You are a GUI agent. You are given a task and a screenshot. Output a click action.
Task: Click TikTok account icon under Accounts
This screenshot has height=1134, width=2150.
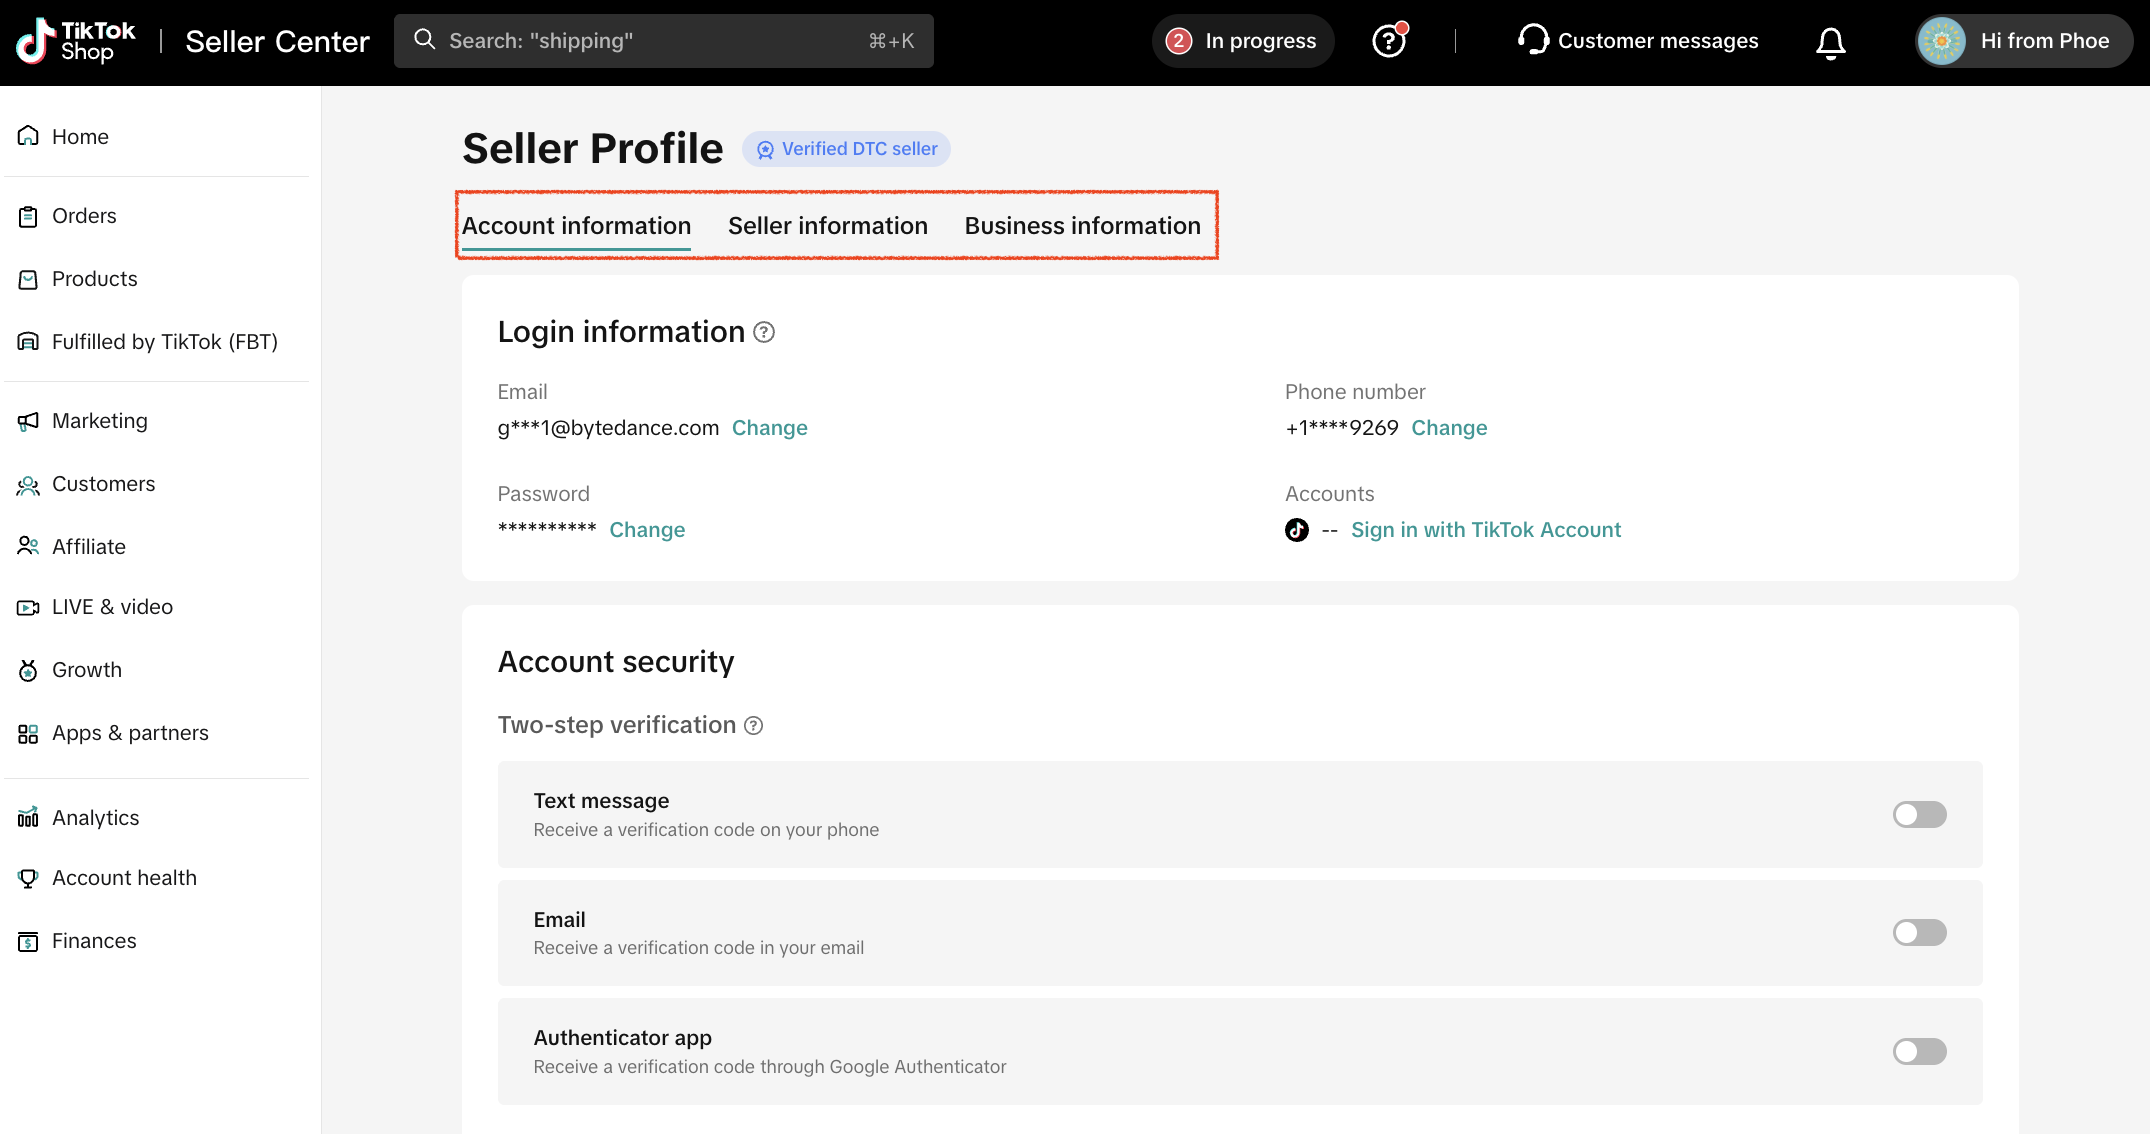[1296, 530]
